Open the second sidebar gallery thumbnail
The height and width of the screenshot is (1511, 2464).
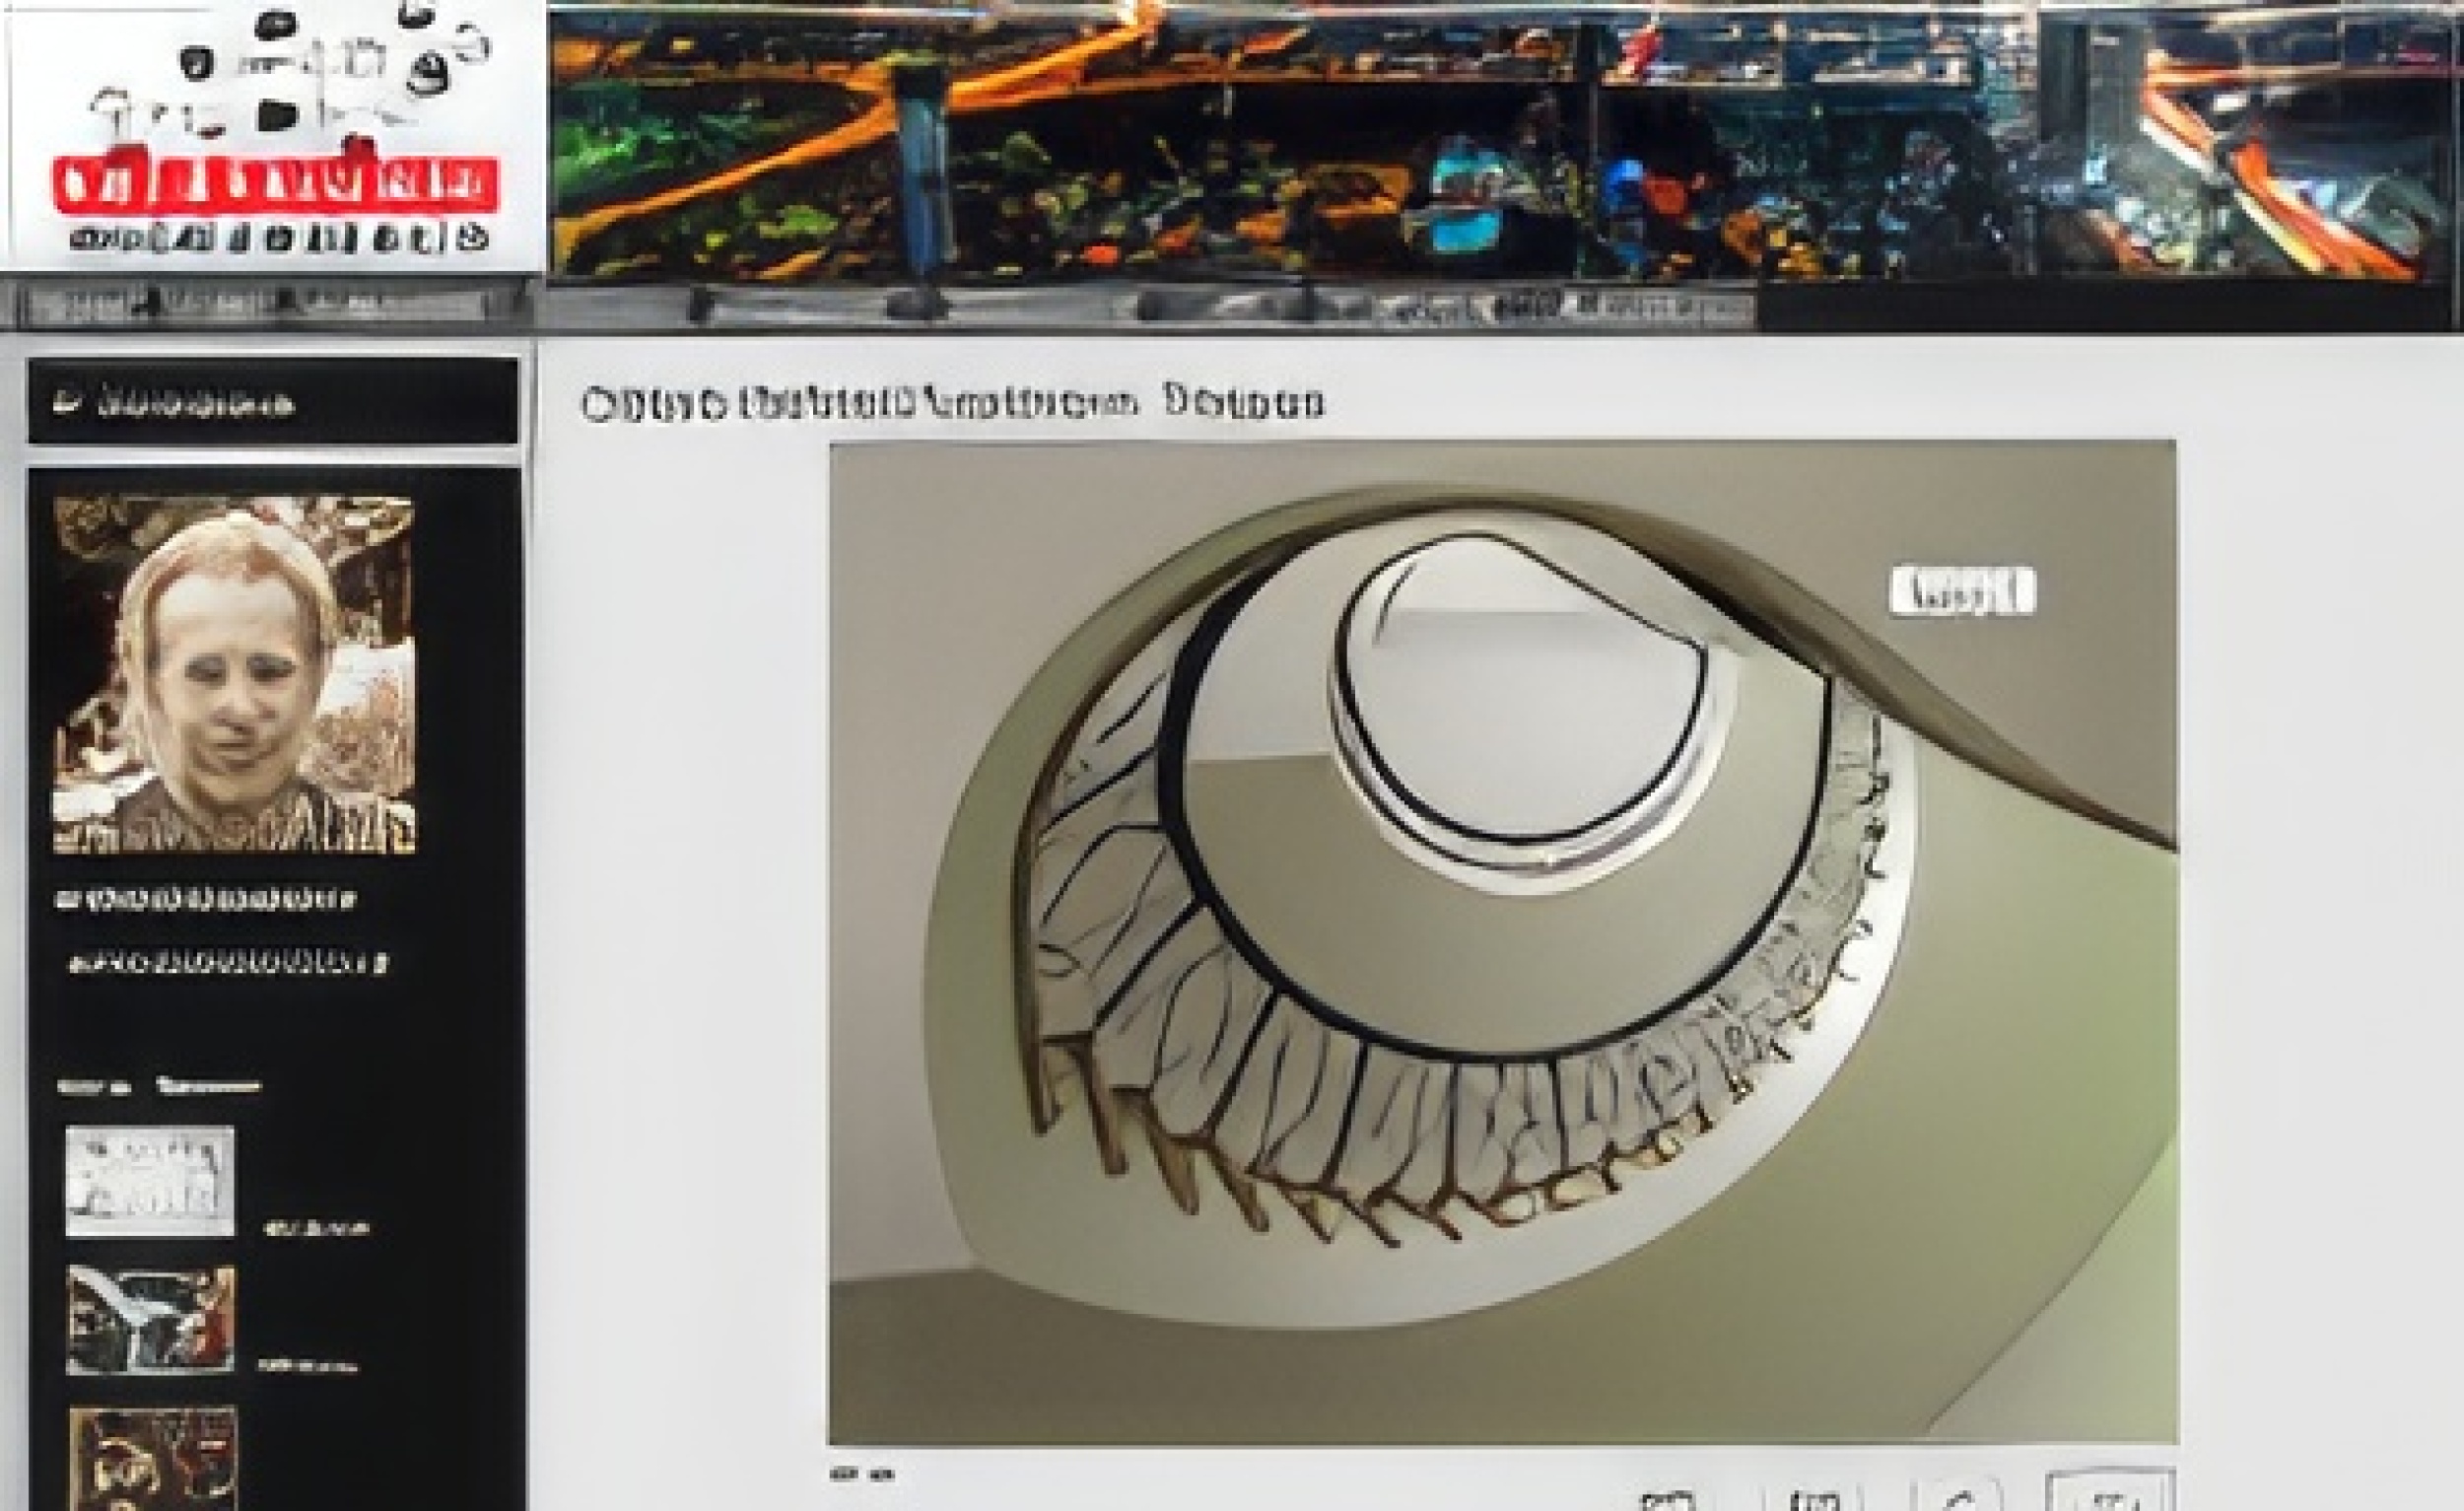pos(151,1320)
